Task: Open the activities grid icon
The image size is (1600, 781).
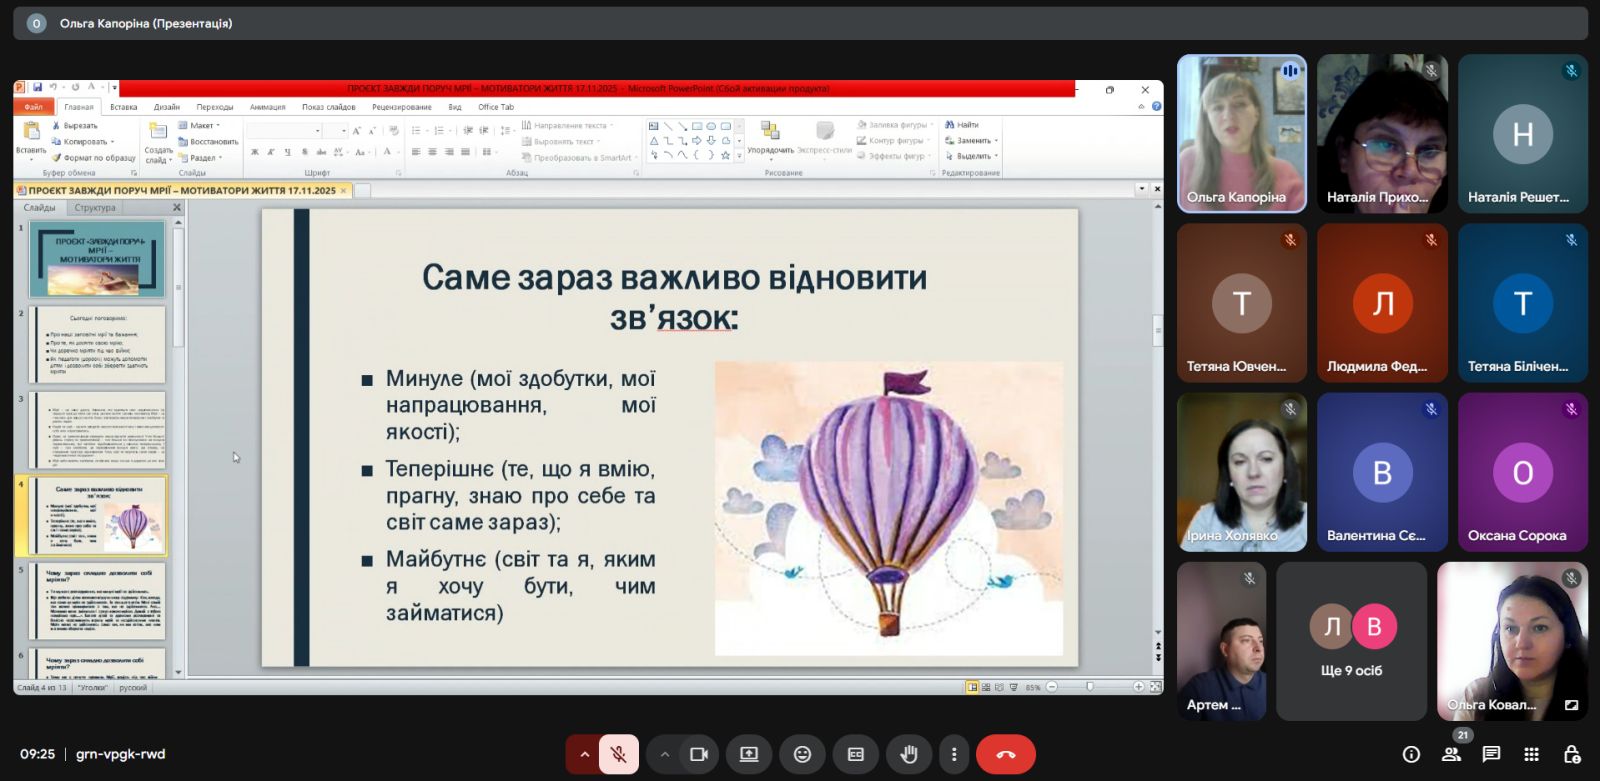Action: pyautogui.click(x=1531, y=754)
